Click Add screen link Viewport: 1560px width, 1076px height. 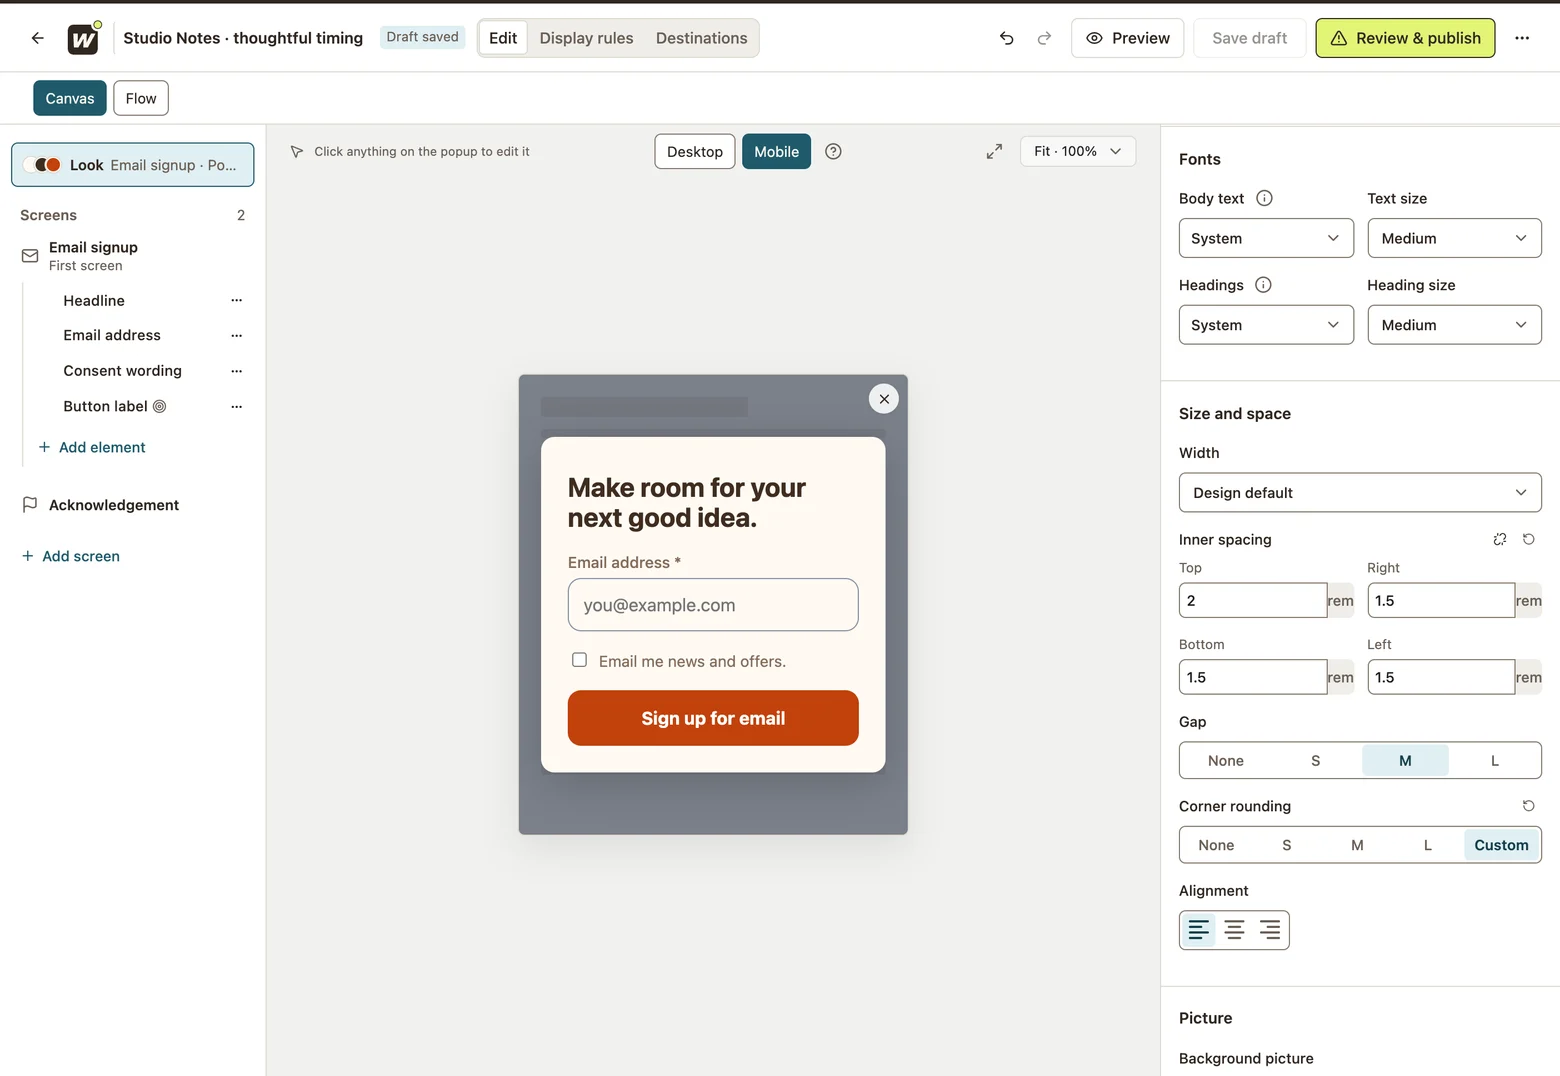point(70,556)
